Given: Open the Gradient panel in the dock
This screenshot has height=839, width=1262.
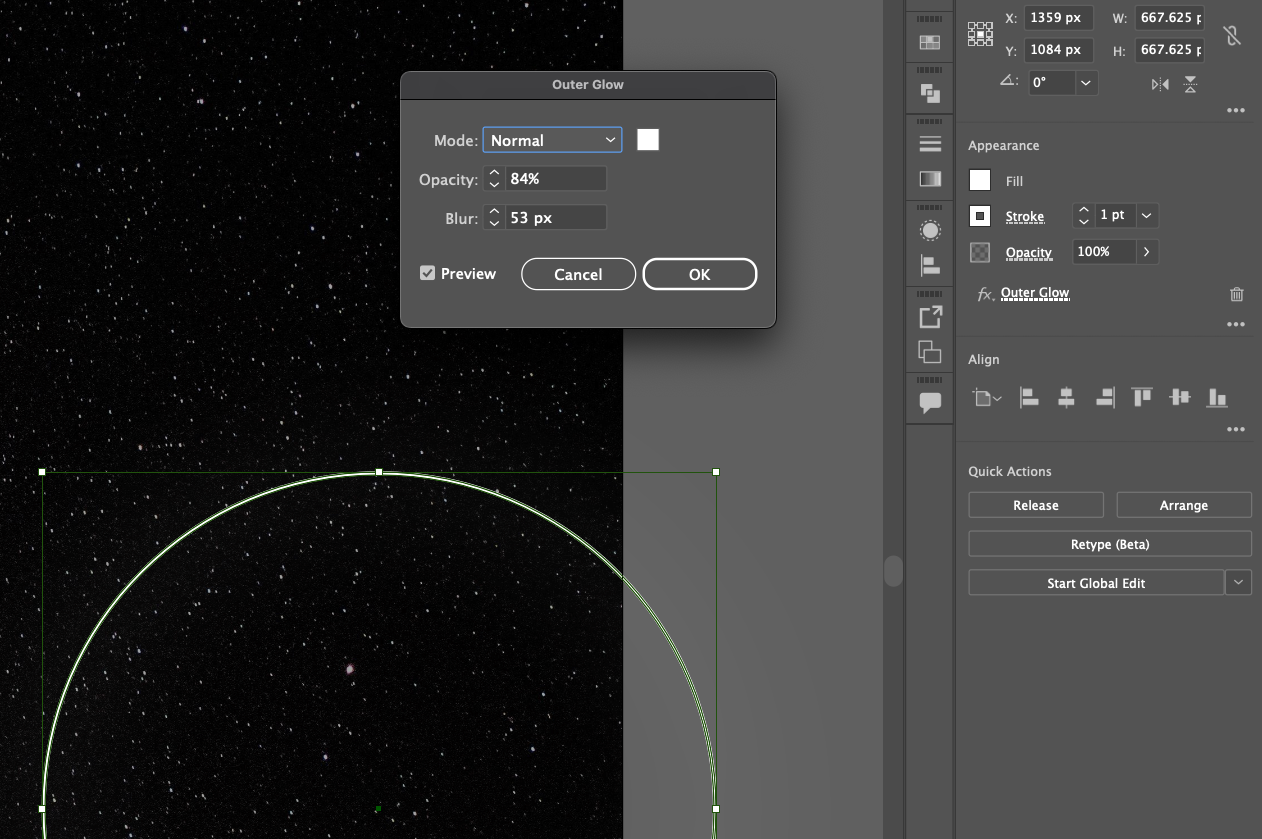Looking at the screenshot, I should 929,178.
